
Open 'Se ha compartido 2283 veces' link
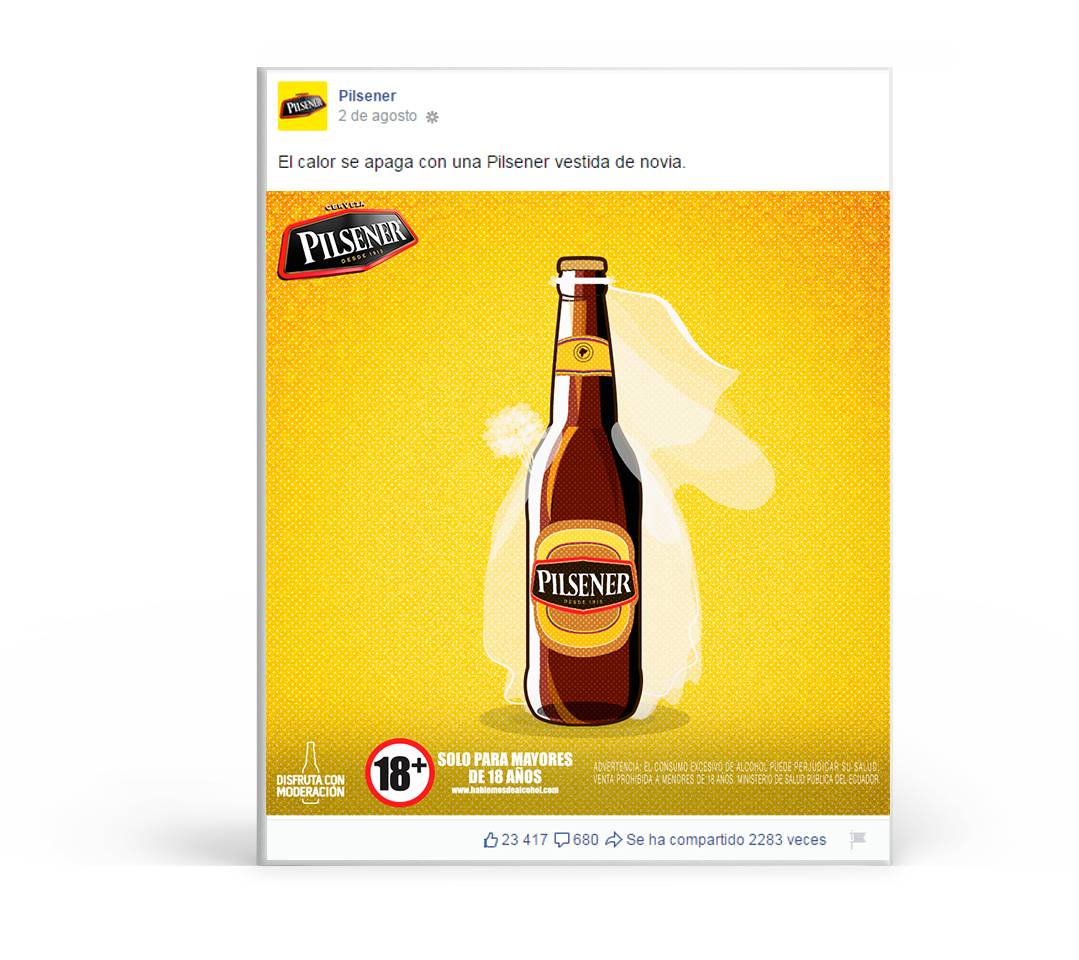(x=726, y=840)
